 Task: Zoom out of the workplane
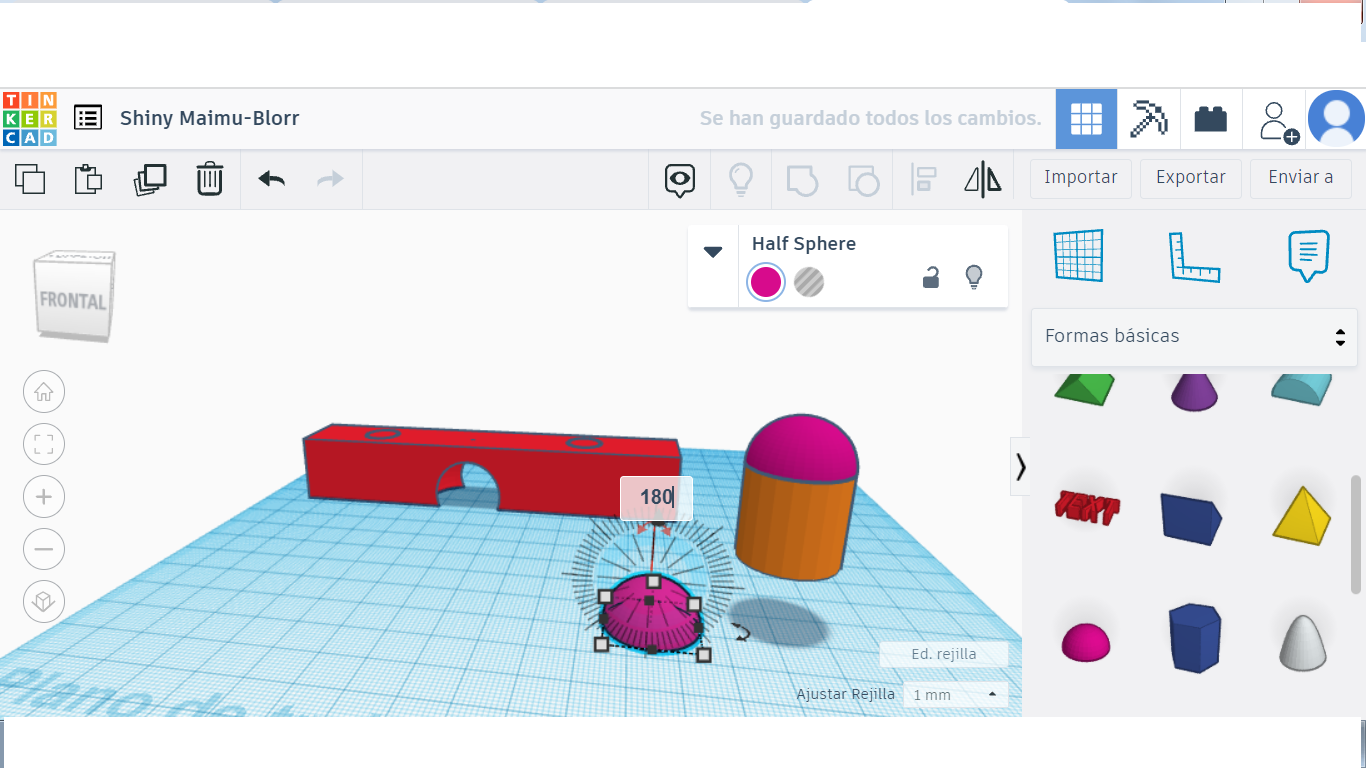[x=44, y=549]
